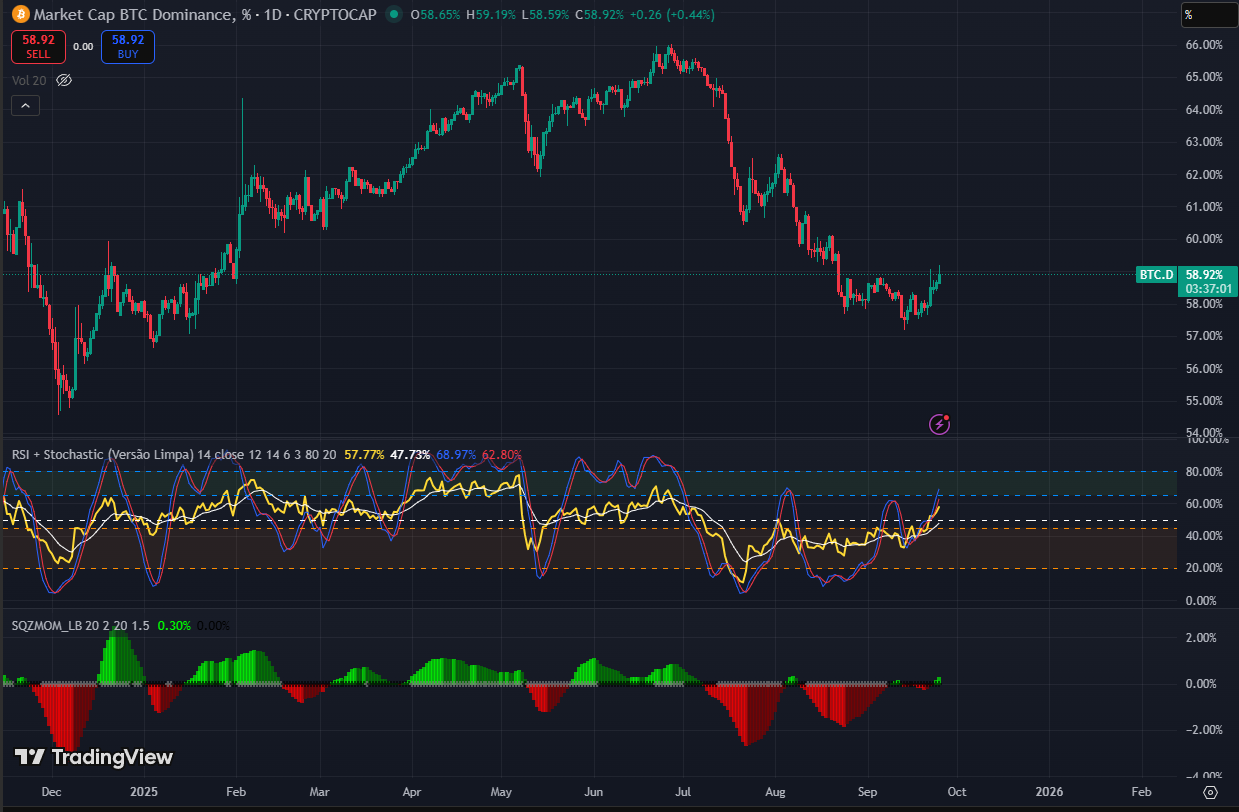Click the yellow 57.77% RSI value
1239x812 pixels.
pos(364,454)
